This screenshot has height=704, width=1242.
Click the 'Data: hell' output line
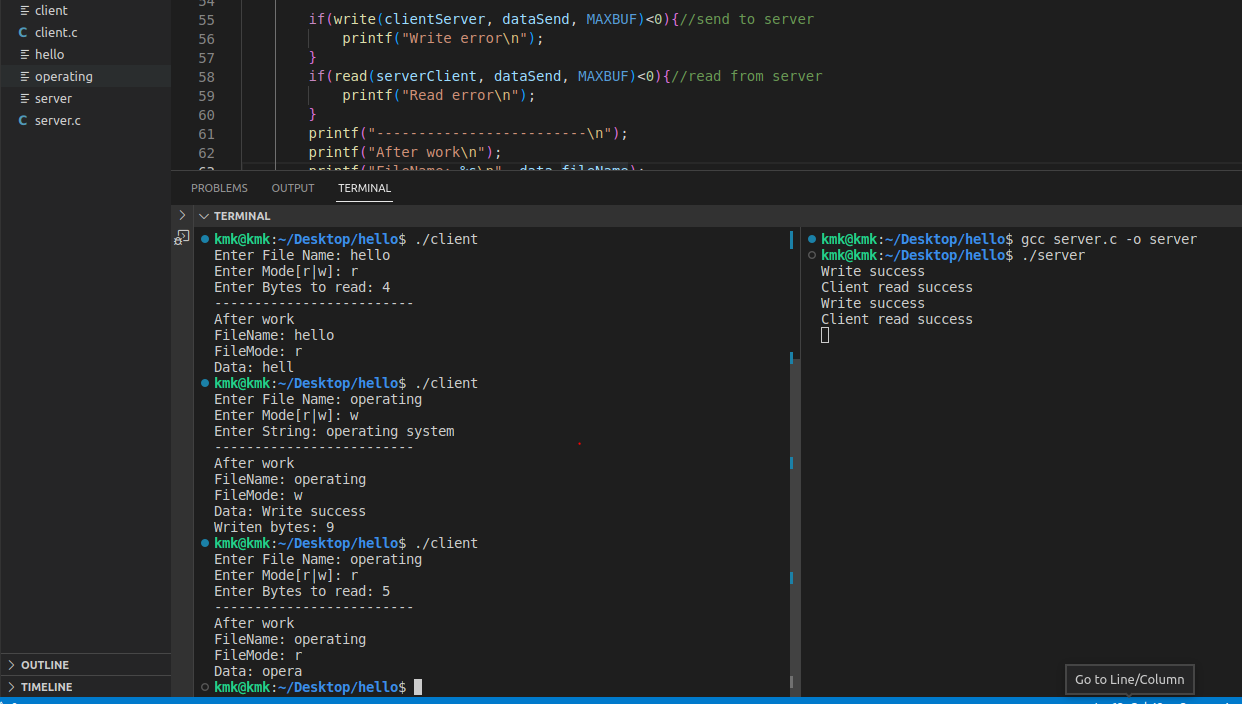tap(254, 367)
